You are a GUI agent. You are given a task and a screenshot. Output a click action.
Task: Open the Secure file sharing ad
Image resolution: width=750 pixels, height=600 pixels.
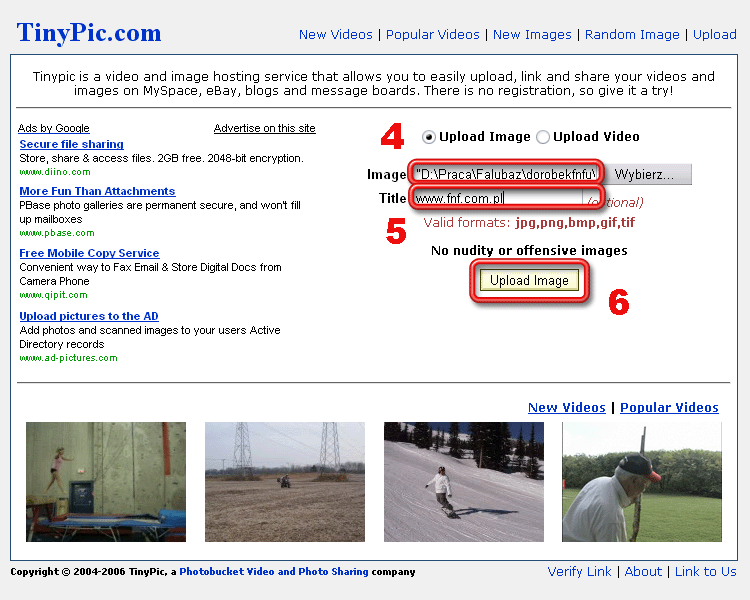click(72, 144)
